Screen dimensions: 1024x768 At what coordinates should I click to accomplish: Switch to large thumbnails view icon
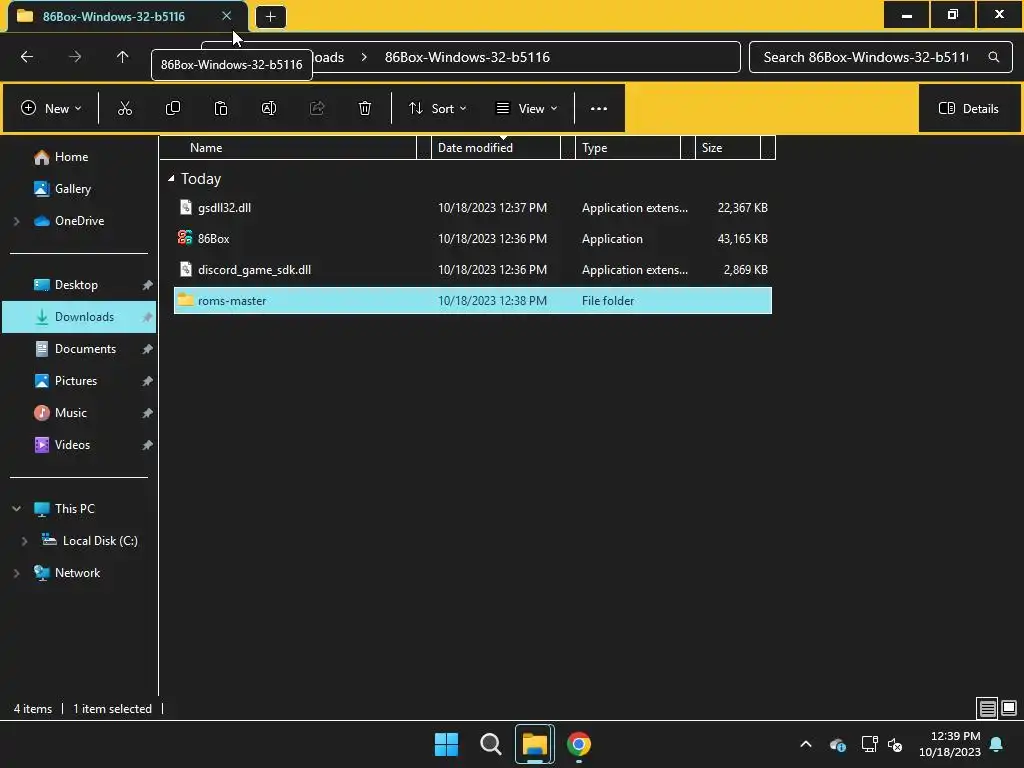[1009, 708]
